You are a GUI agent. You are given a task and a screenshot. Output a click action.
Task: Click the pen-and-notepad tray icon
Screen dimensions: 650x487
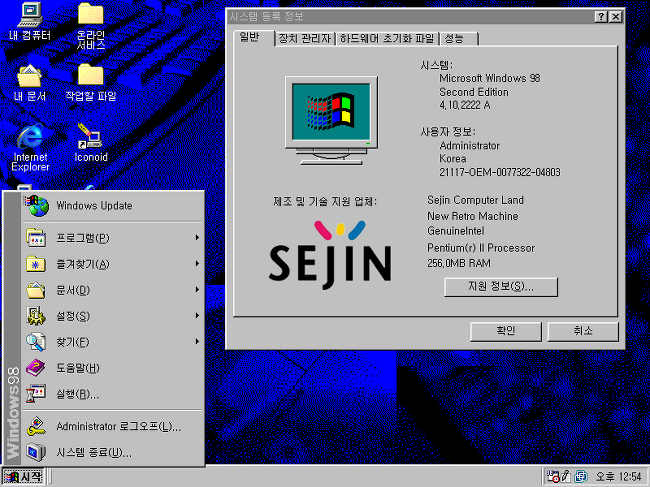566,477
